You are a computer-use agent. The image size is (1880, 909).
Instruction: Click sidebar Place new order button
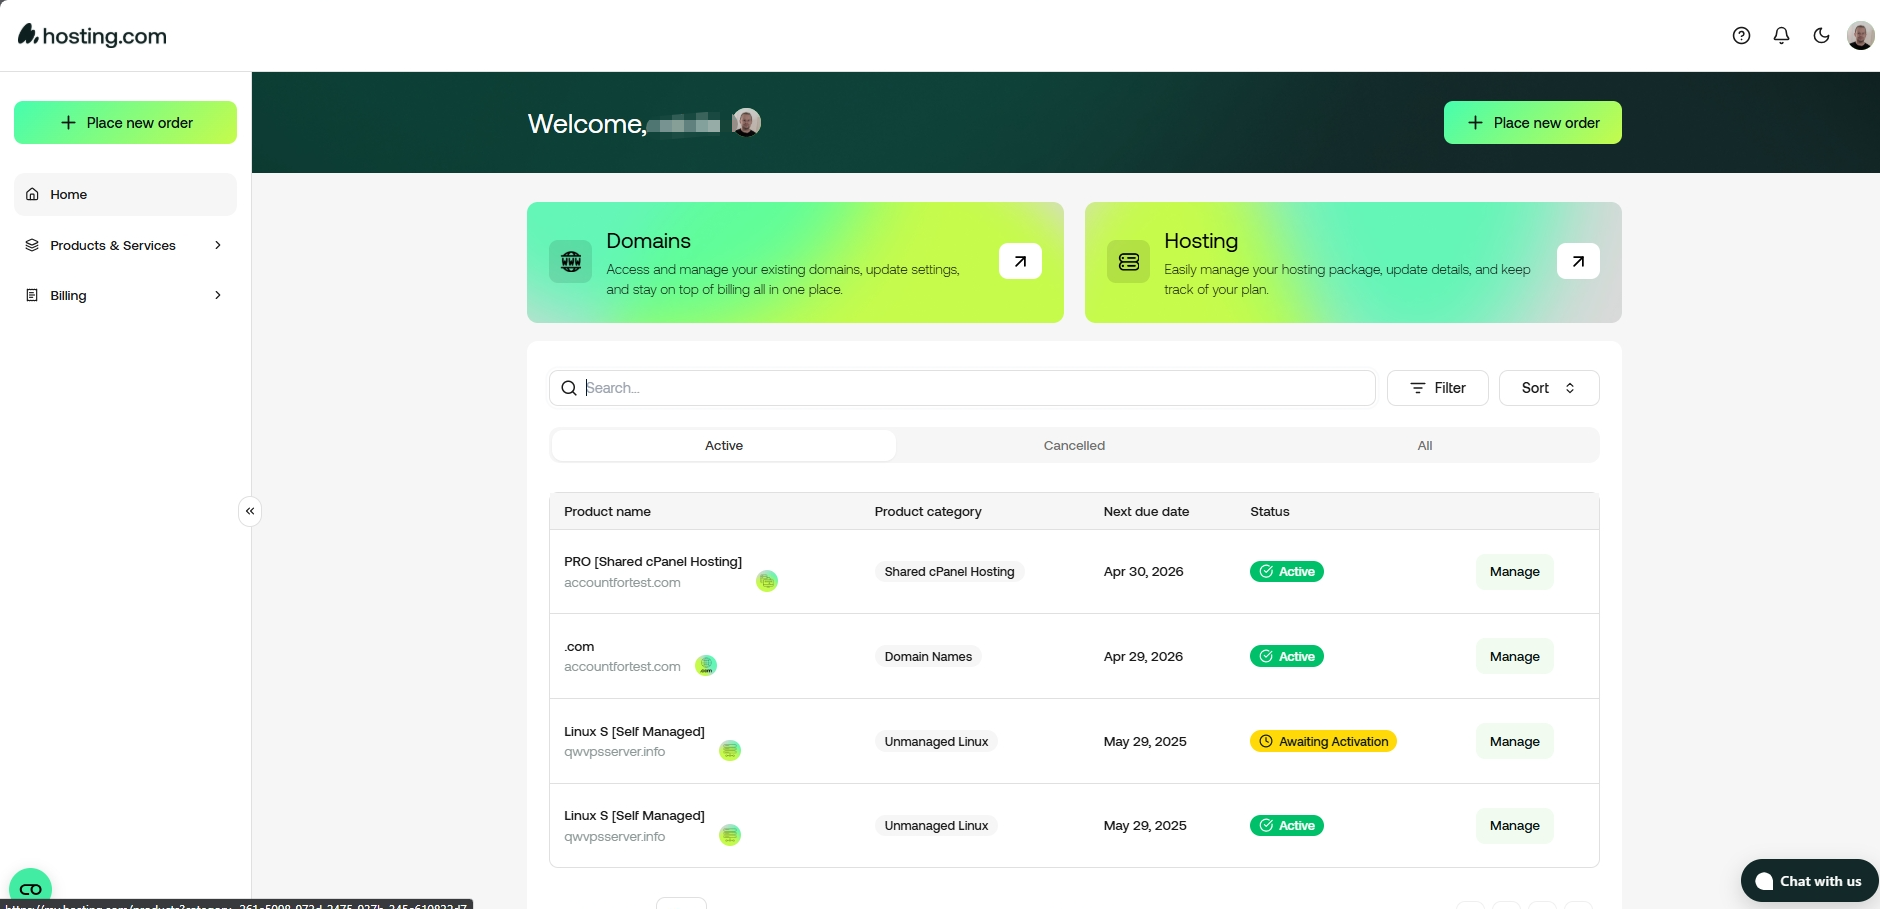coord(125,122)
